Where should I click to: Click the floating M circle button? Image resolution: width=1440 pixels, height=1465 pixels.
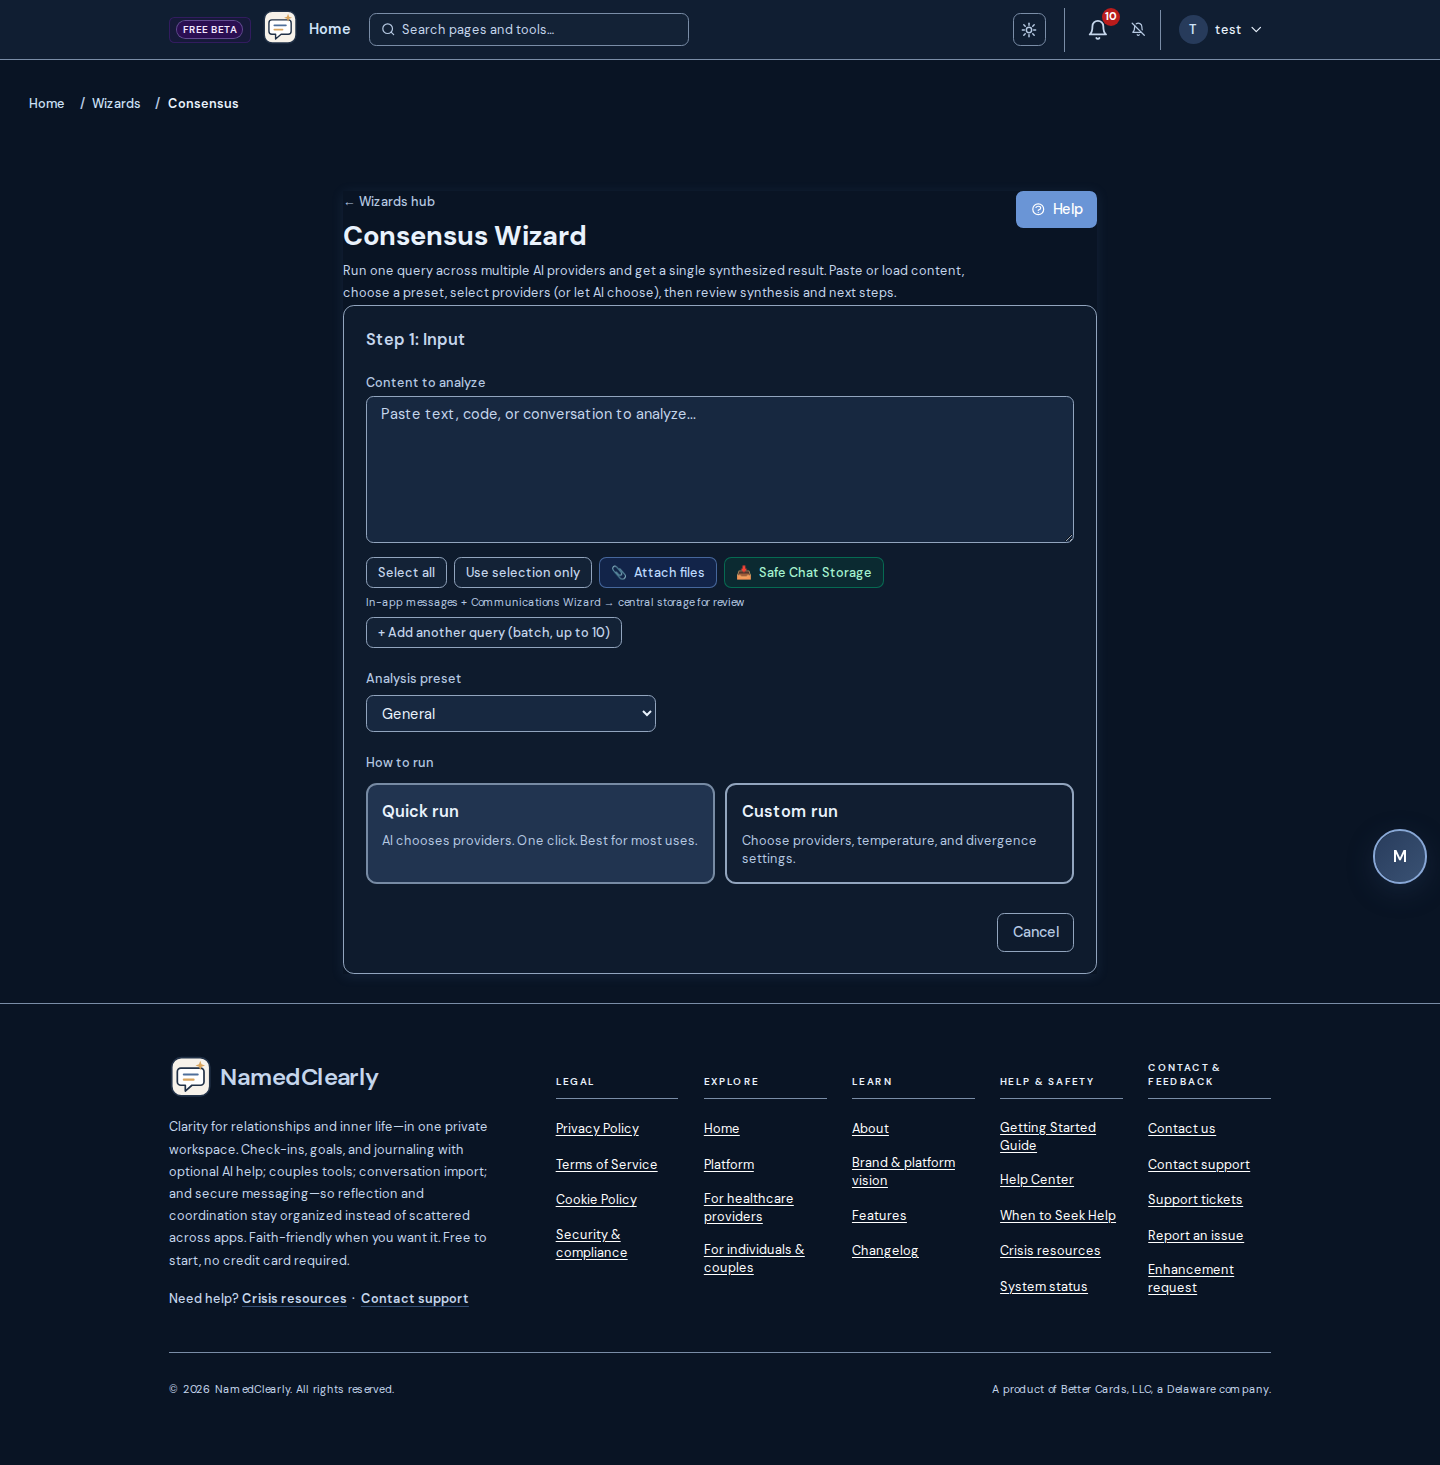(x=1400, y=856)
